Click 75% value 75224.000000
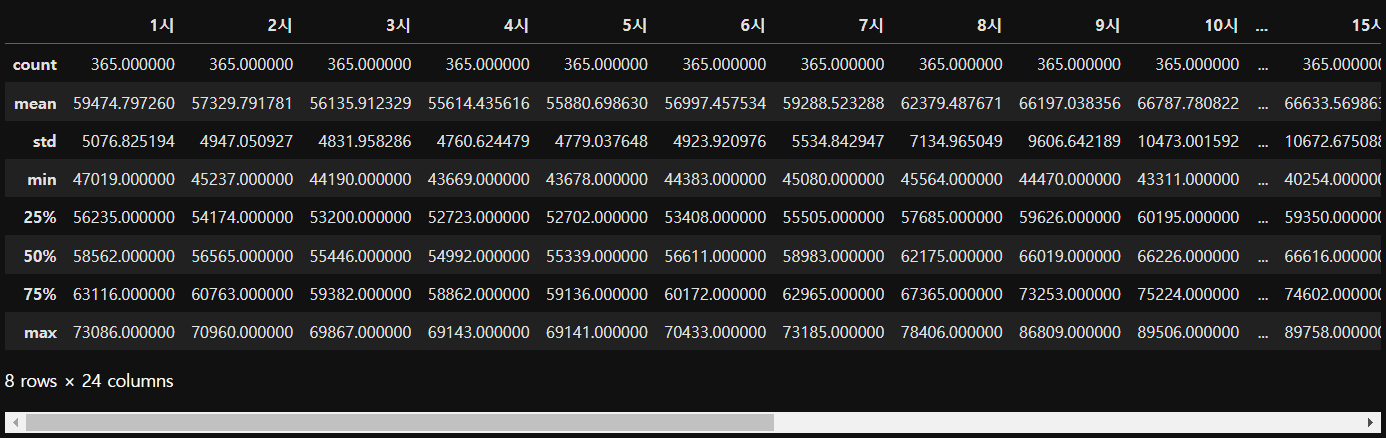Viewport: 1386px width, 438px height. (x=1188, y=295)
